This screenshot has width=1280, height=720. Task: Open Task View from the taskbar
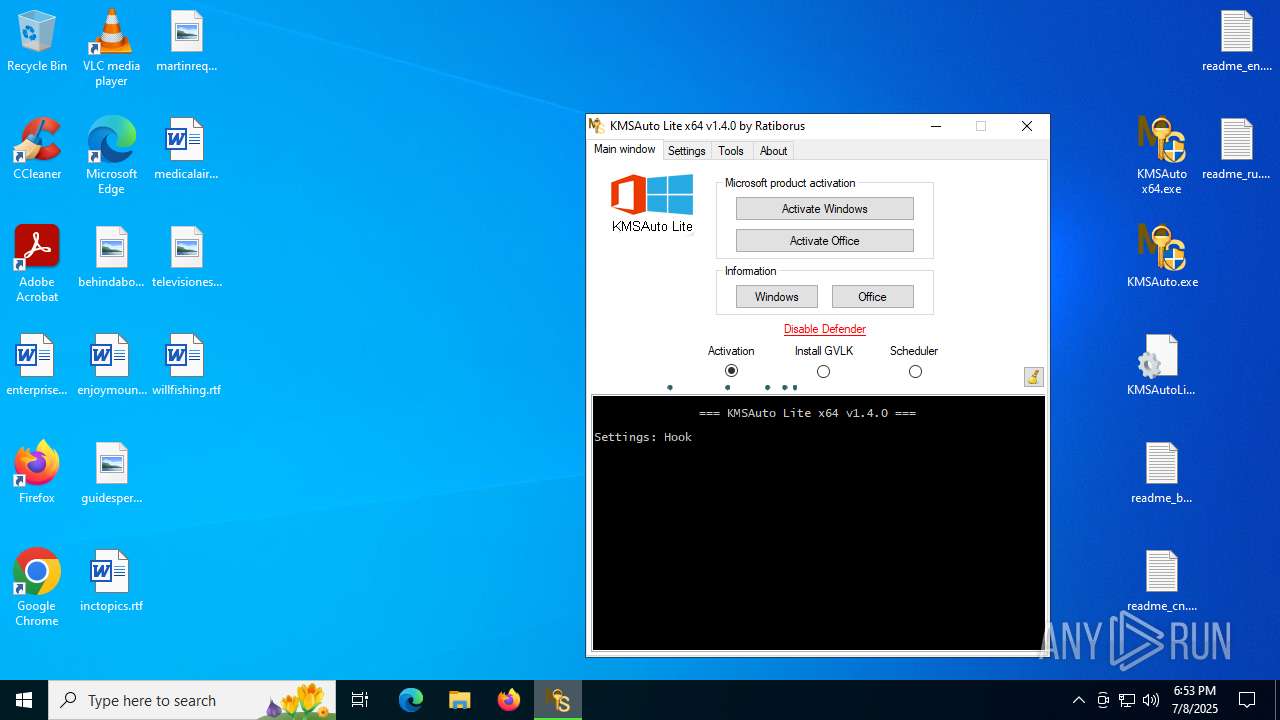tap(360, 700)
